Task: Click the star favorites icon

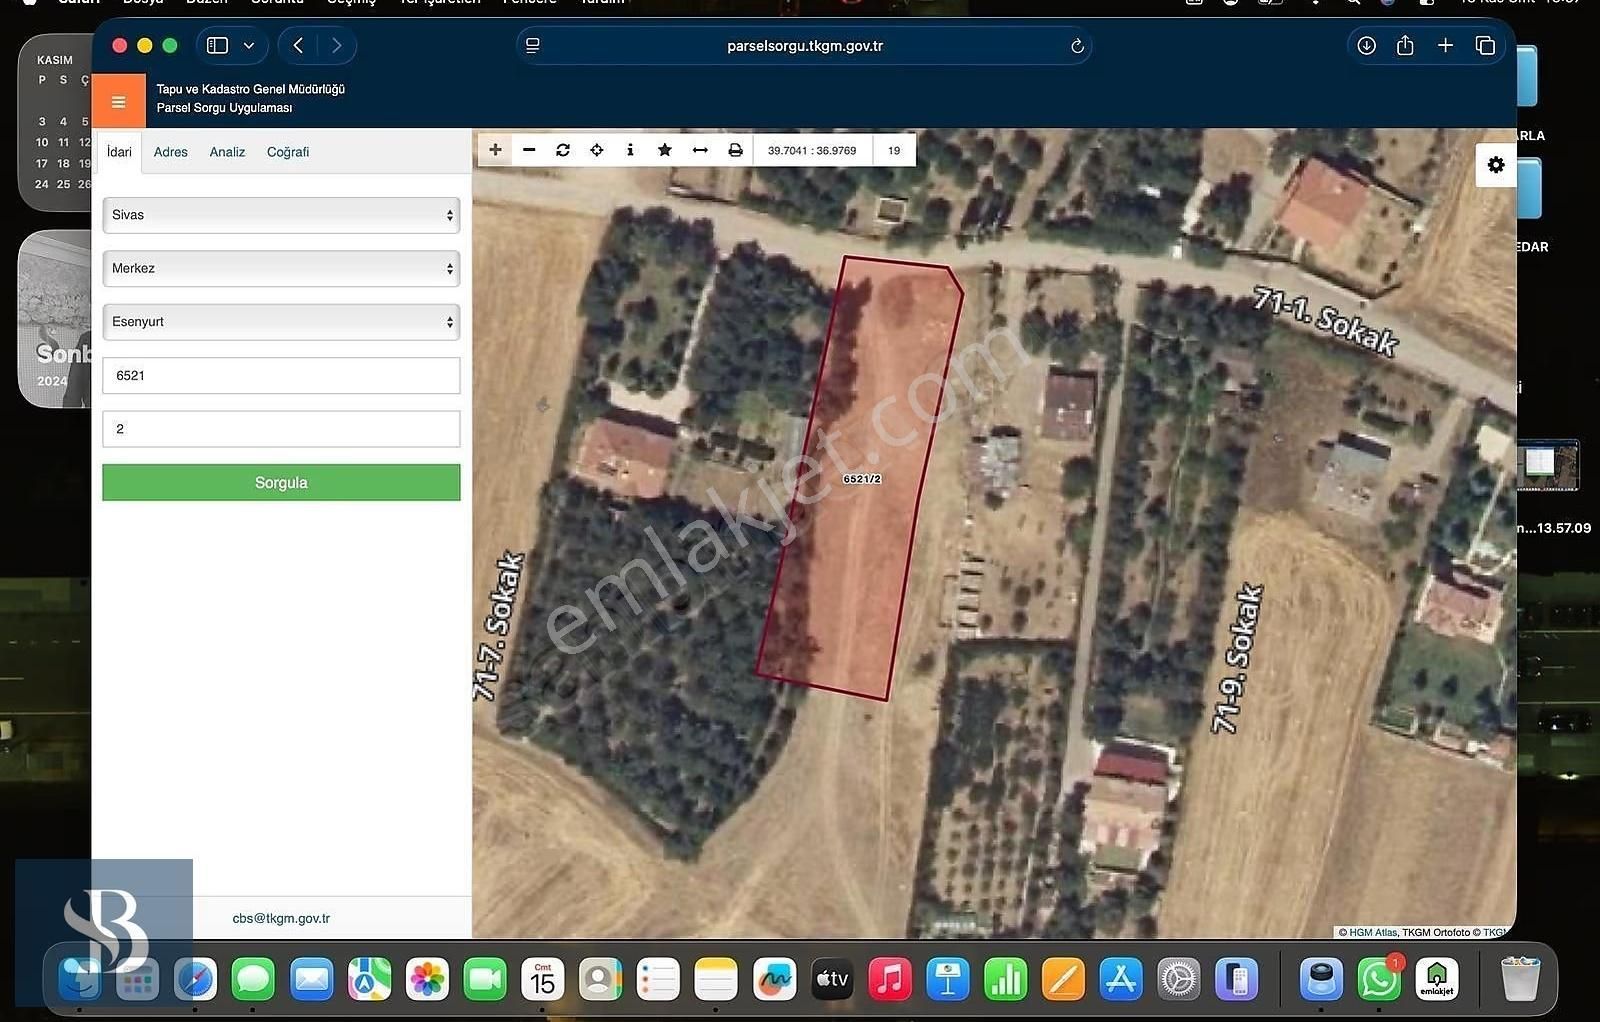Action: pos(664,150)
